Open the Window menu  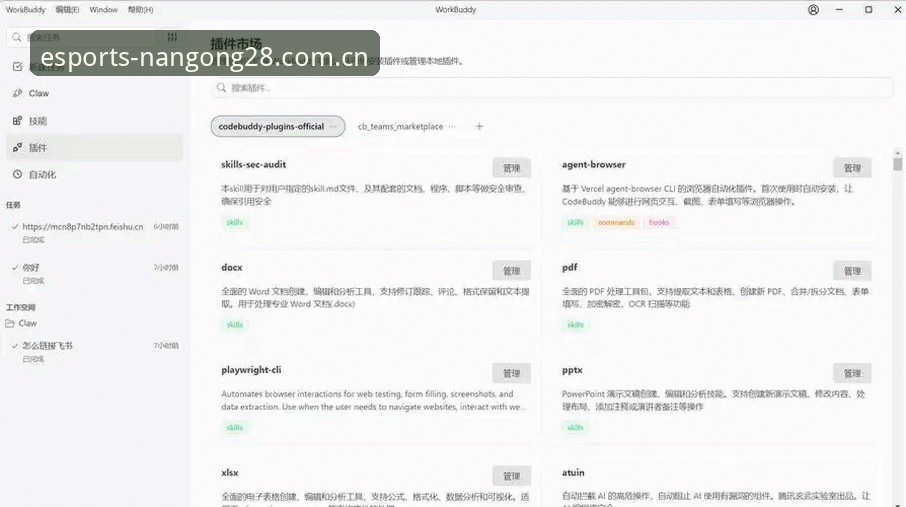coord(103,10)
